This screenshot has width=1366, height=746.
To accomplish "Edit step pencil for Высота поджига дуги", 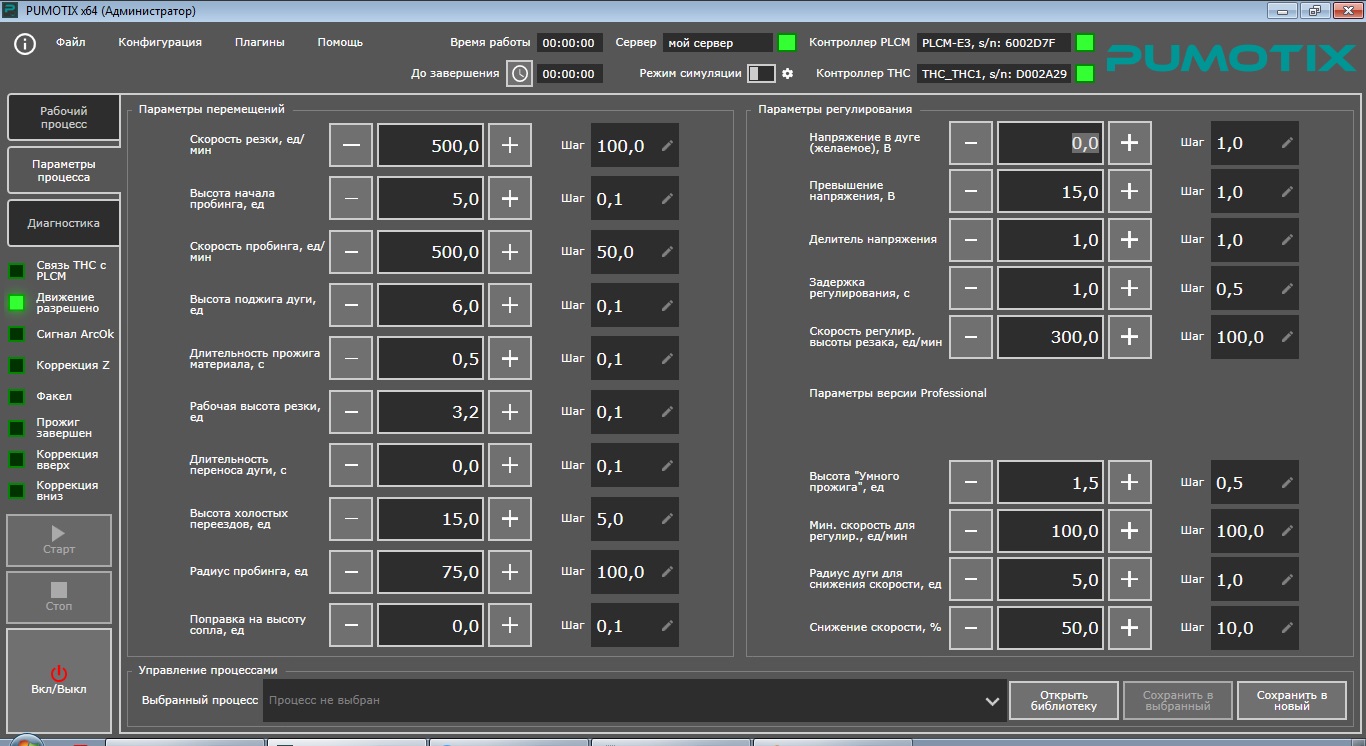I will coord(667,306).
